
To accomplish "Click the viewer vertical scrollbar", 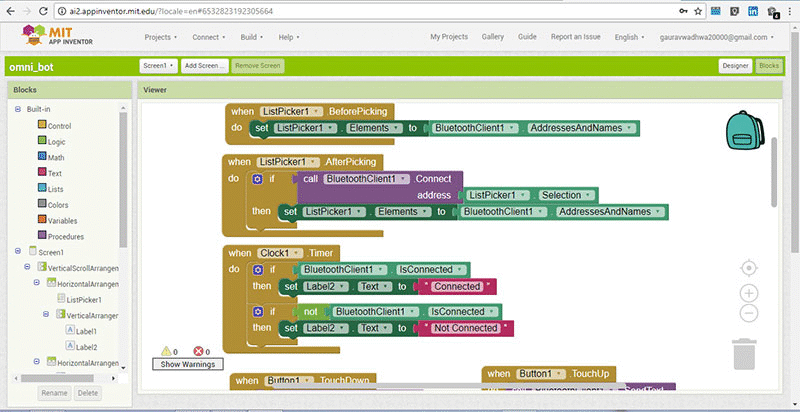I will 774,172.
